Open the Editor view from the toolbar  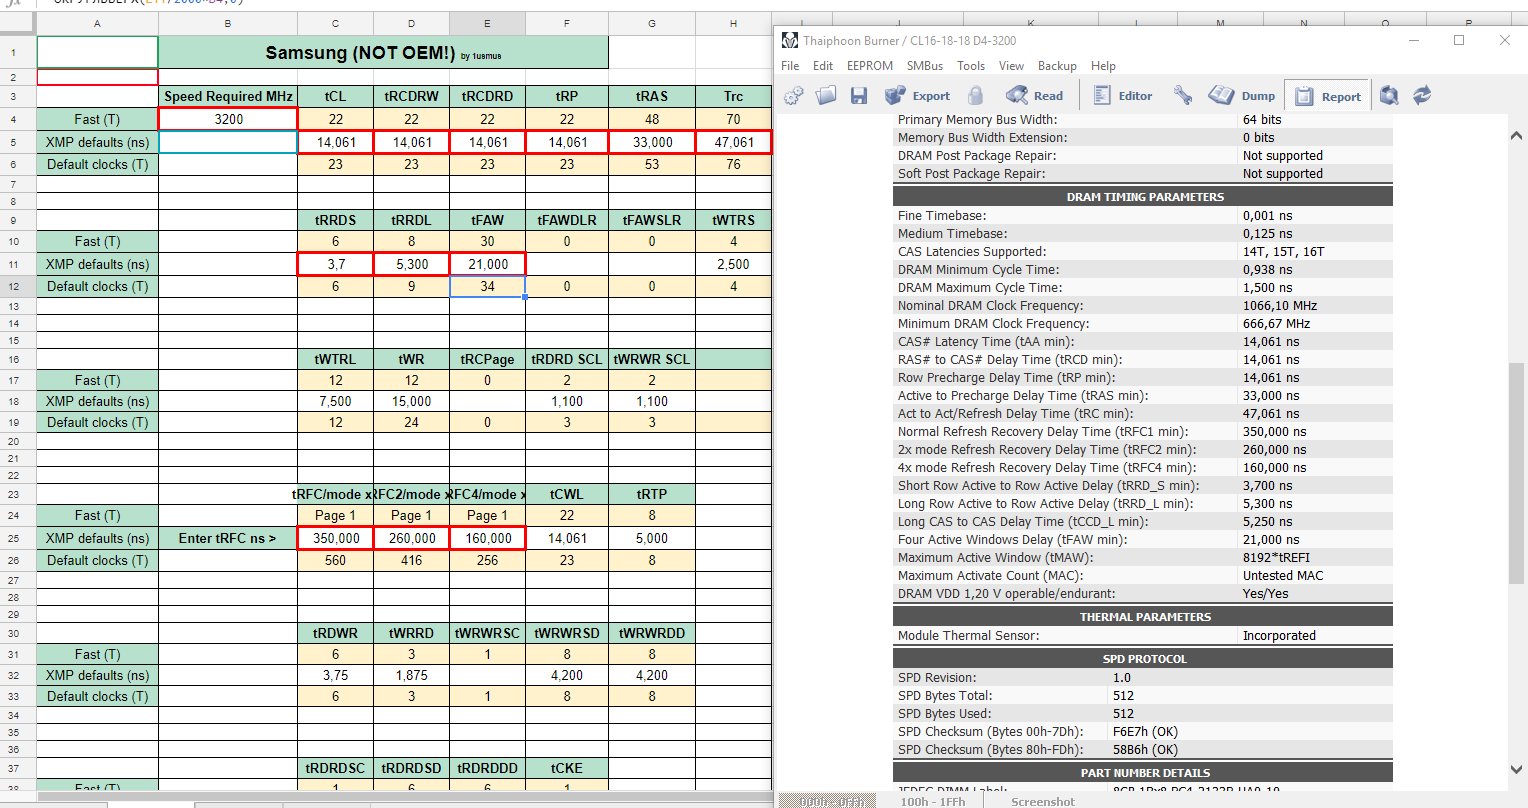(1123, 96)
